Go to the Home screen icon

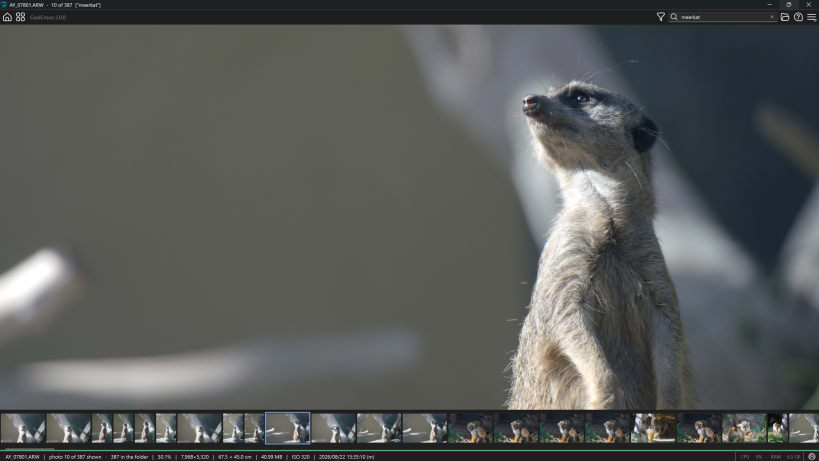(7, 17)
